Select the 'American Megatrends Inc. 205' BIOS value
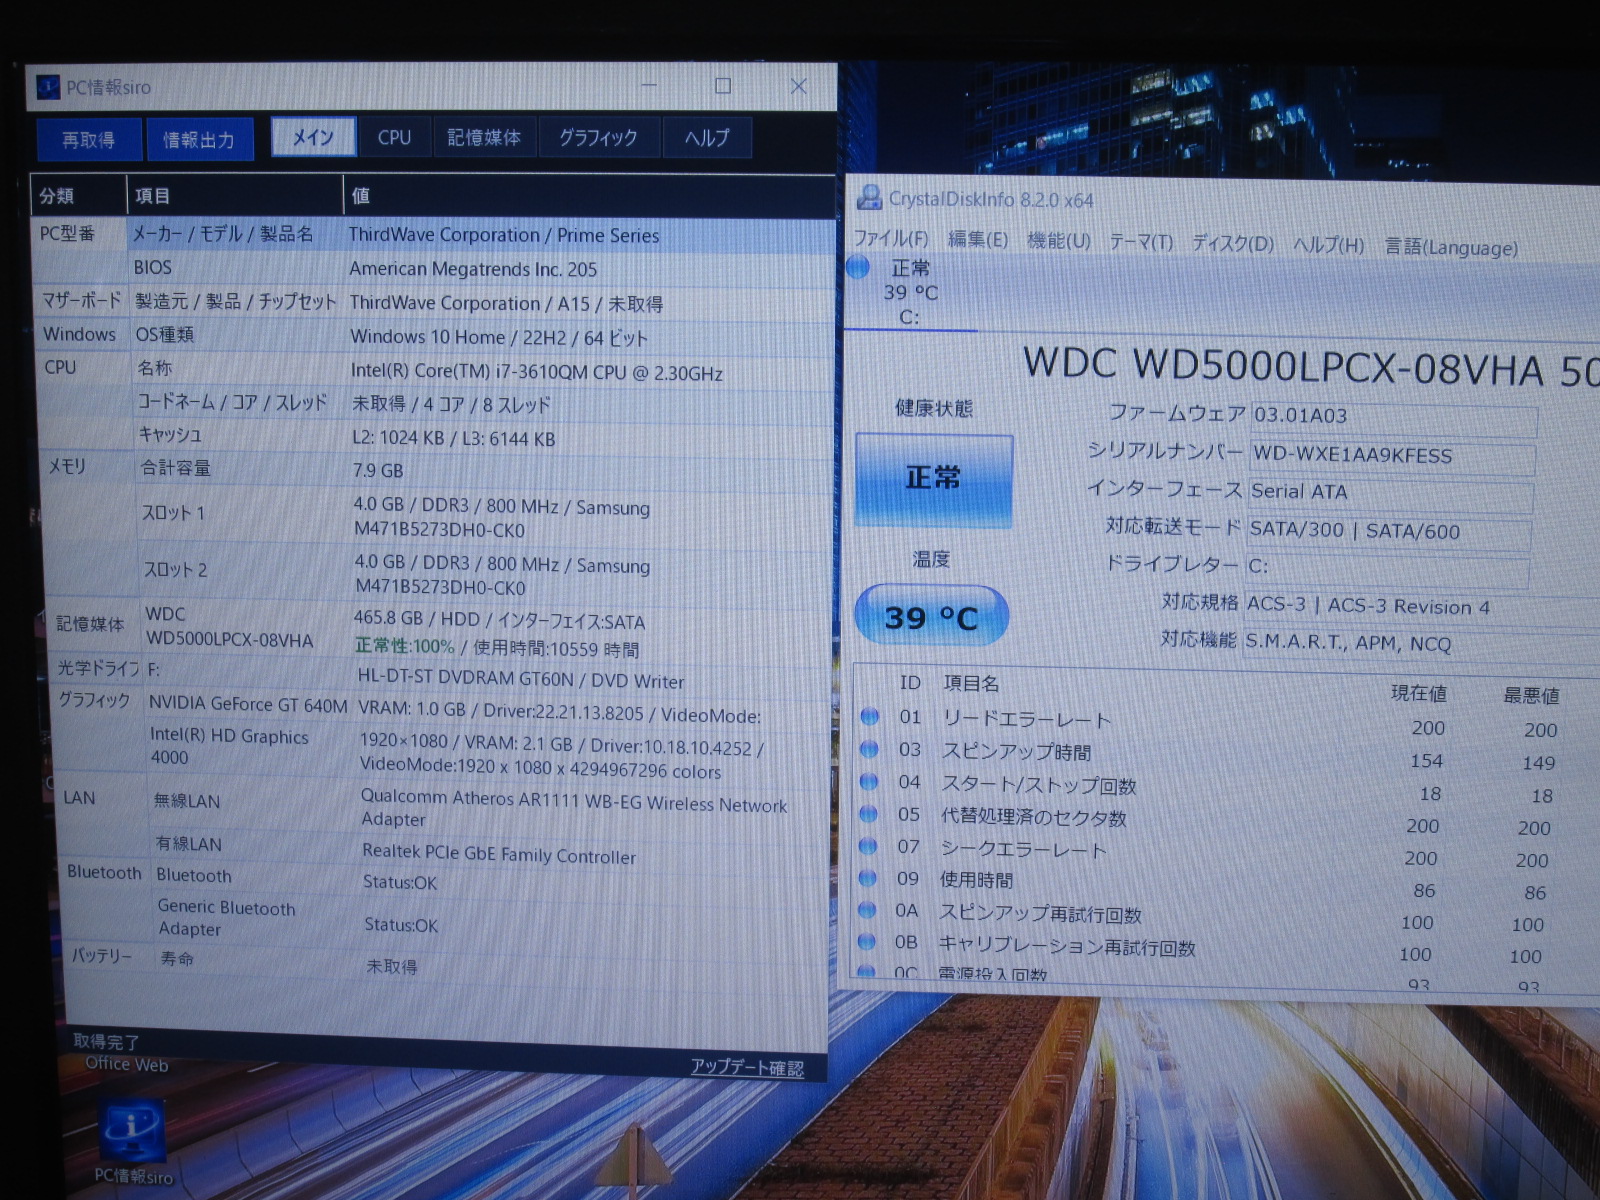The image size is (1600, 1200). [x=473, y=269]
